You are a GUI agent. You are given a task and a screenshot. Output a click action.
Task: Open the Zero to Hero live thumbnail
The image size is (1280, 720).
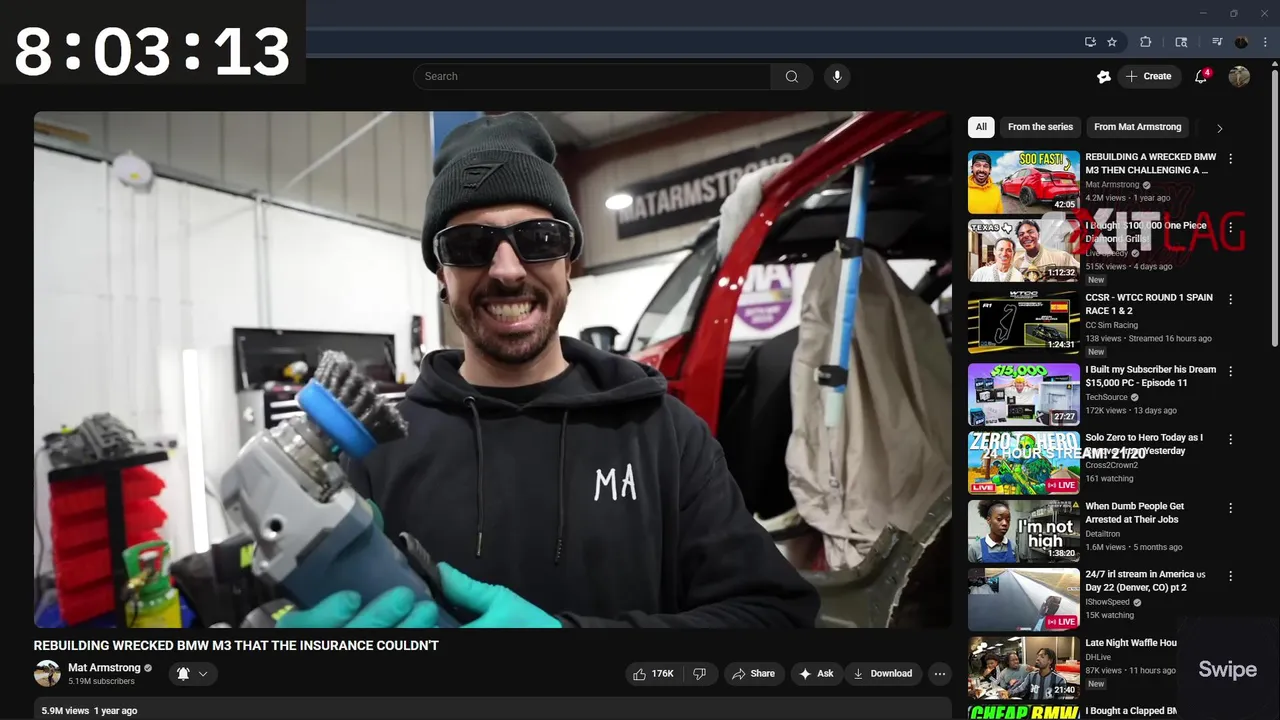tap(1023, 463)
